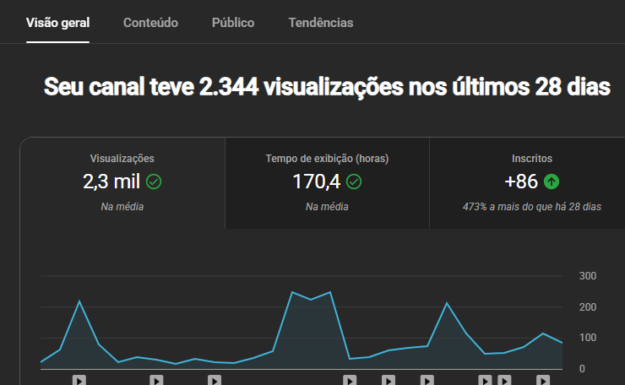Image resolution: width=625 pixels, height=385 pixels.
Task: Click the third video marker from the left
Action: pos(214,380)
